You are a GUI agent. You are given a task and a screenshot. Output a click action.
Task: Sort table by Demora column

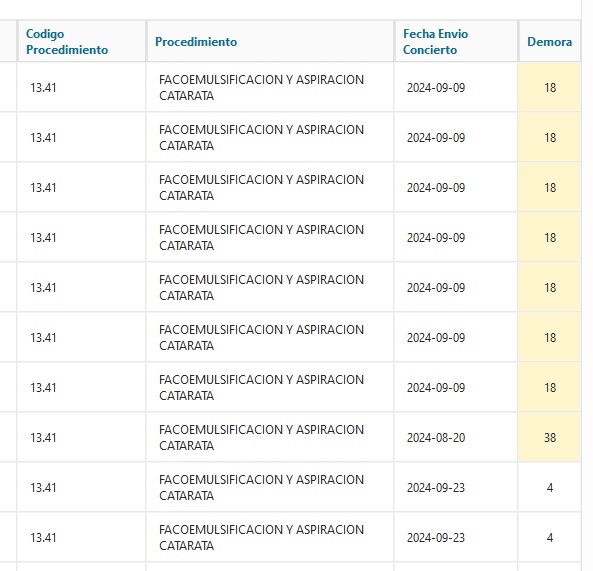click(550, 42)
